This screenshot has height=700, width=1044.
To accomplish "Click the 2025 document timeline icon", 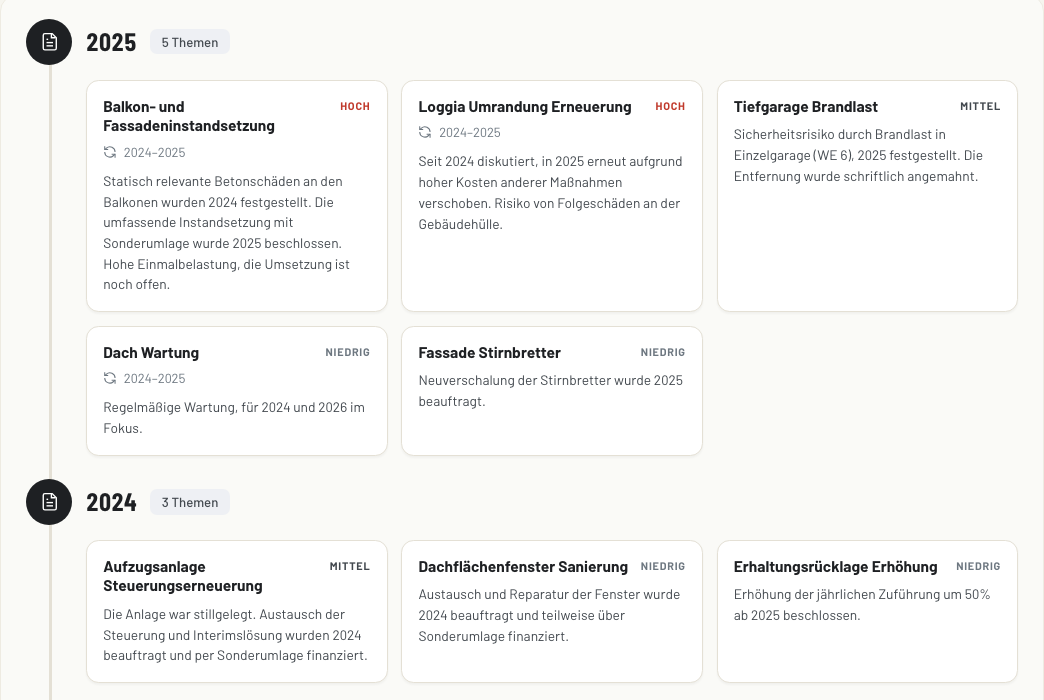I will [x=49, y=42].
